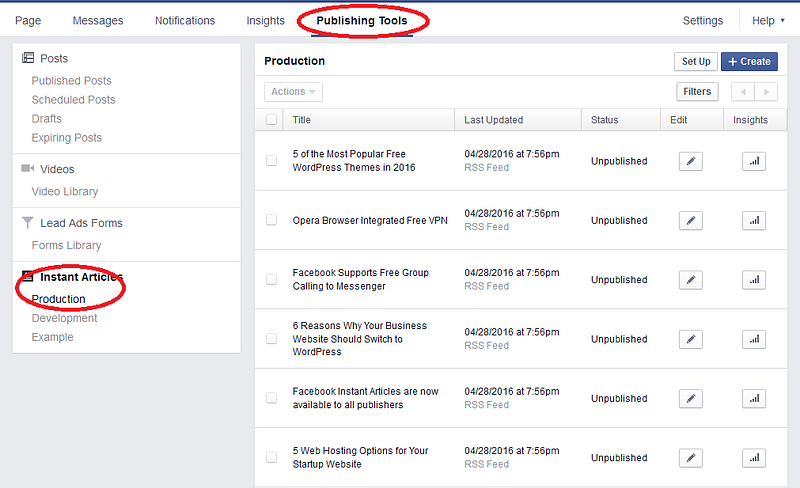This screenshot has height=488, width=800.
Task: Select Development under Instant Articles
Action: pos(64,318)
